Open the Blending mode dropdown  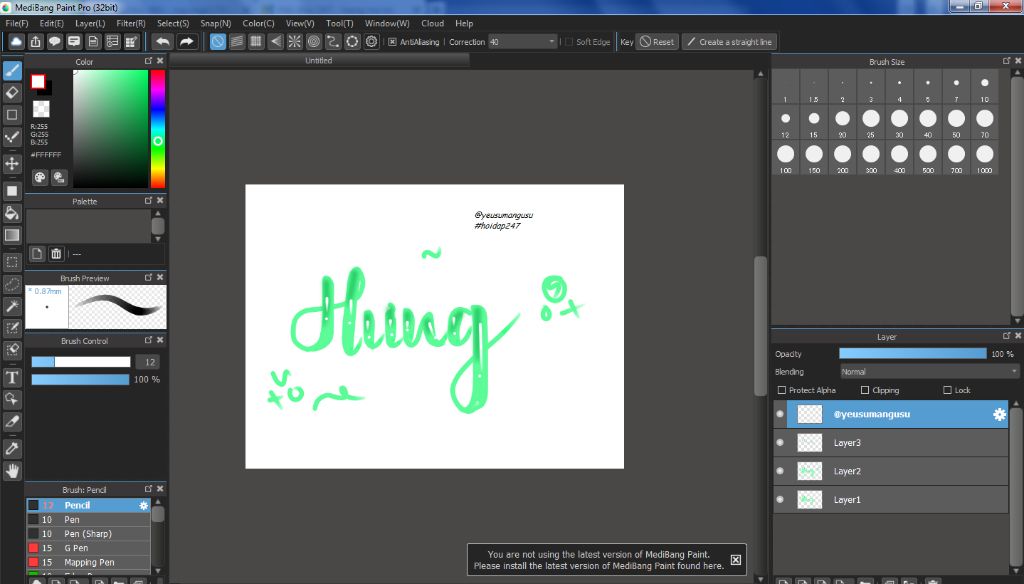(x=929, y=372)
